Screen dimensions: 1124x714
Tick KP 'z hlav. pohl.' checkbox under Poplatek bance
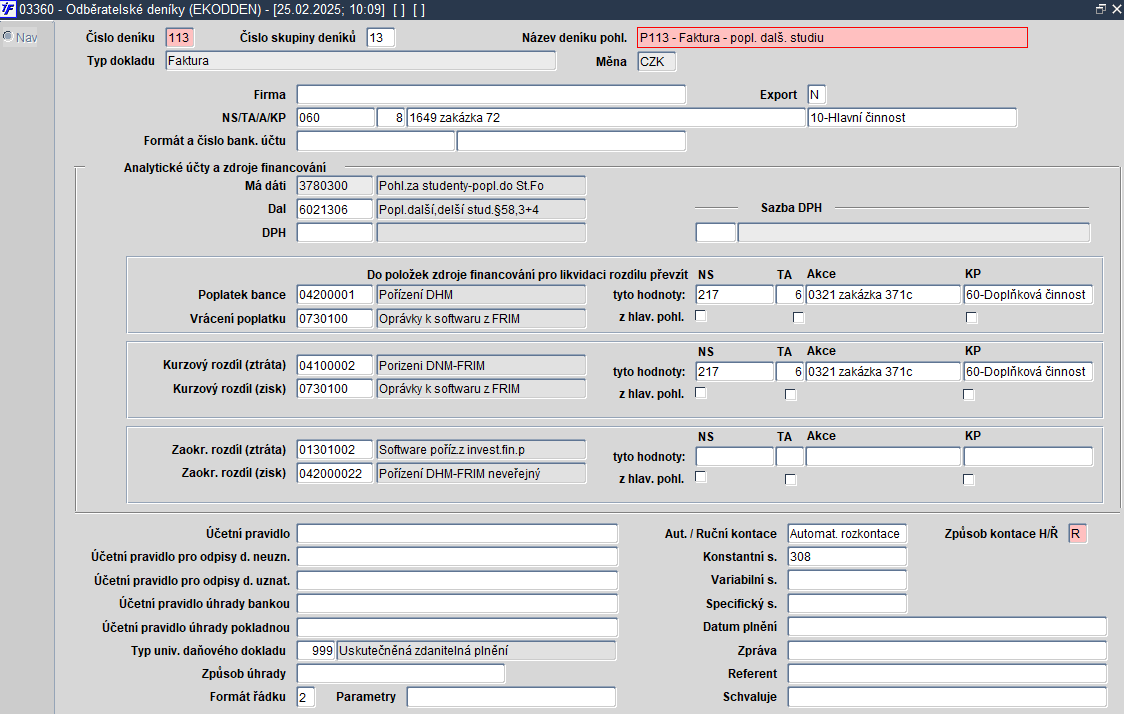click(x=971, y=318)
